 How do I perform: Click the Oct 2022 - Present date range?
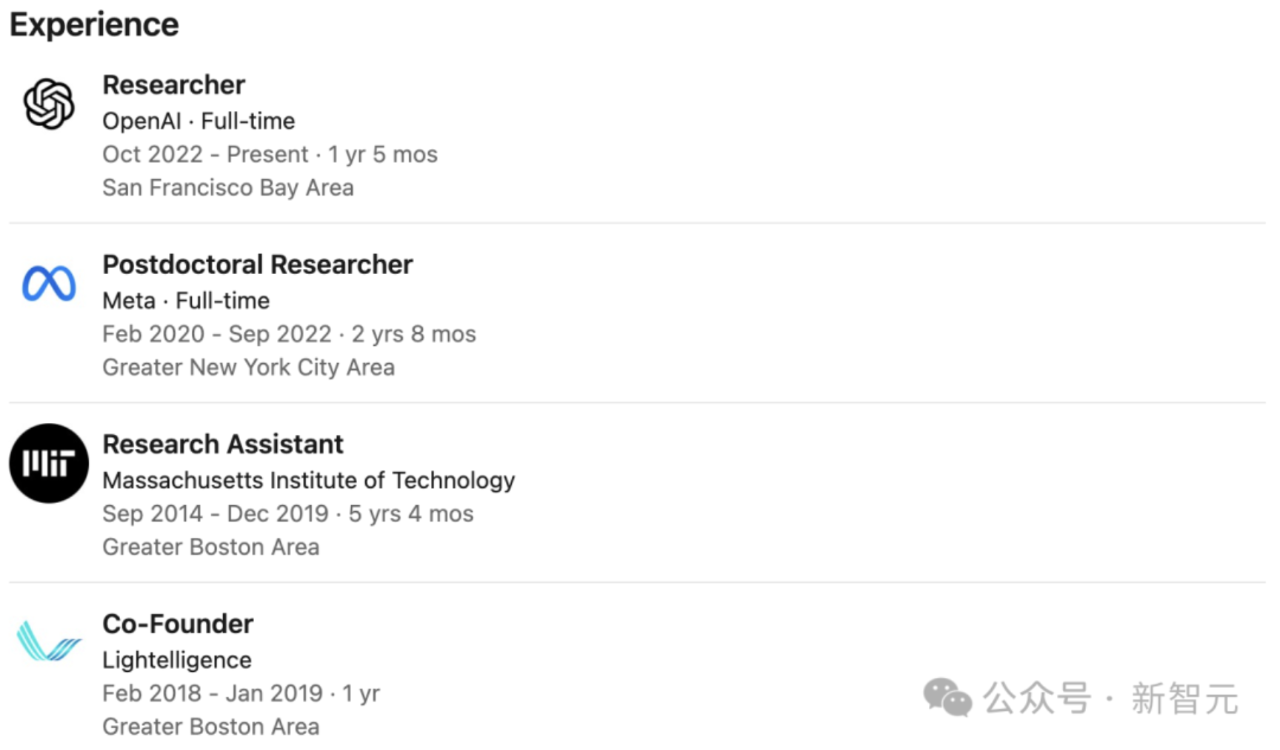click(x=205, y=154)
